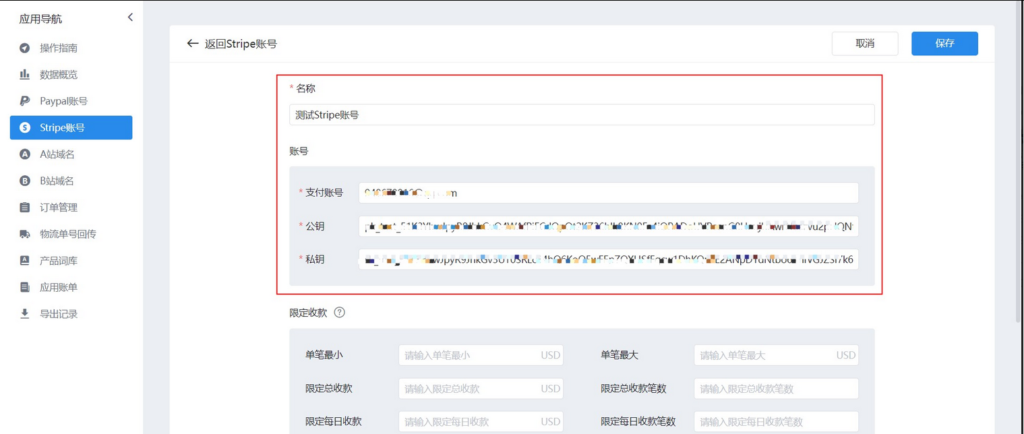
Task: Go back using 返回Stripe账号 arrow
Action: point(193,44)
